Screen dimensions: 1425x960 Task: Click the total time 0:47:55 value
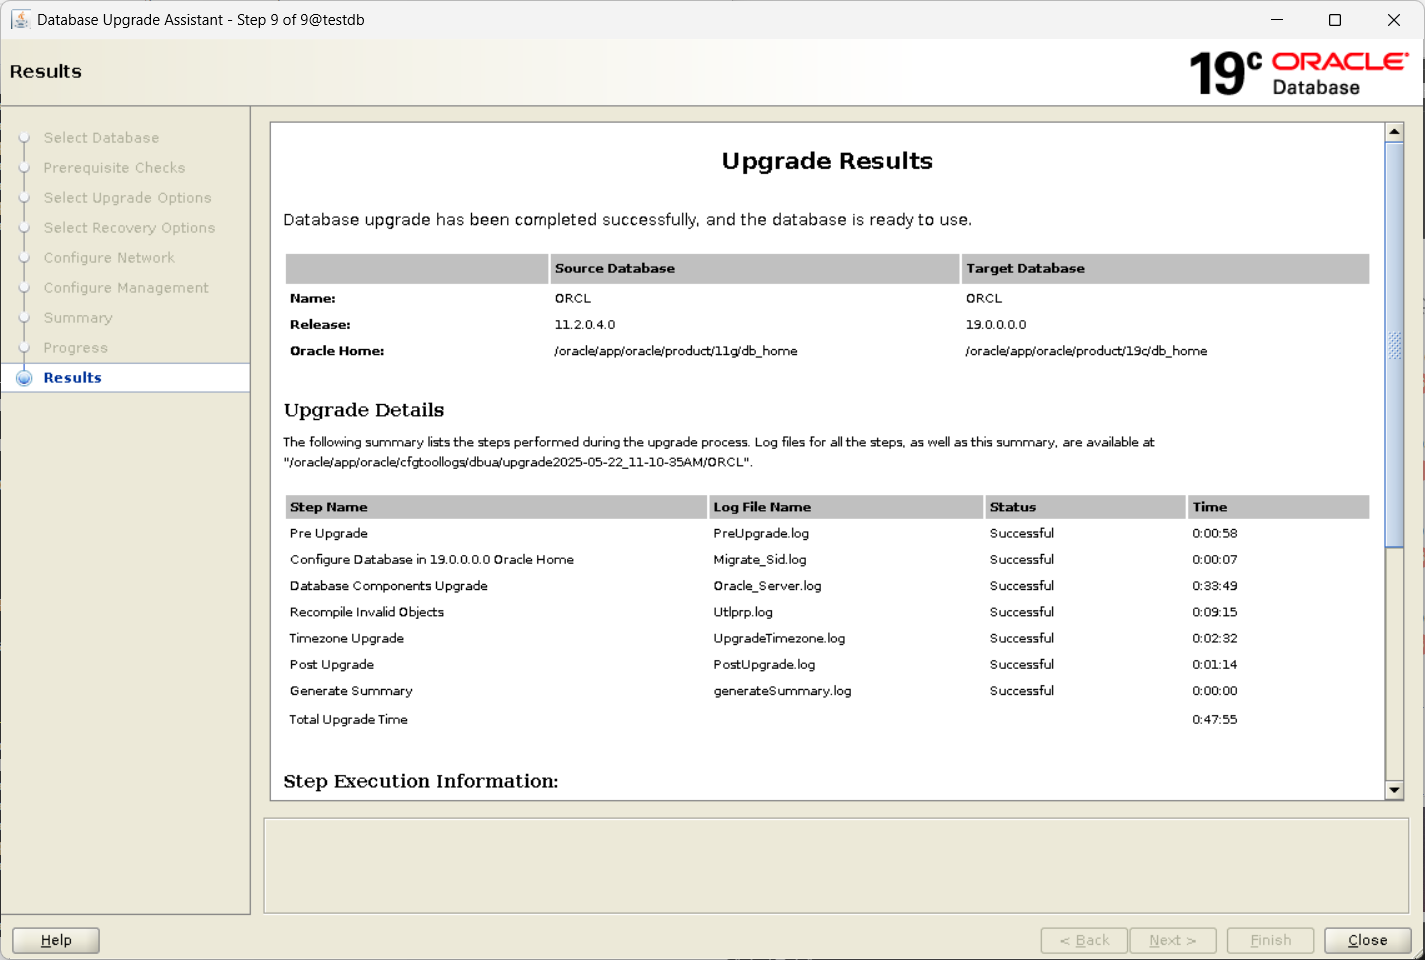point(1214,720)
